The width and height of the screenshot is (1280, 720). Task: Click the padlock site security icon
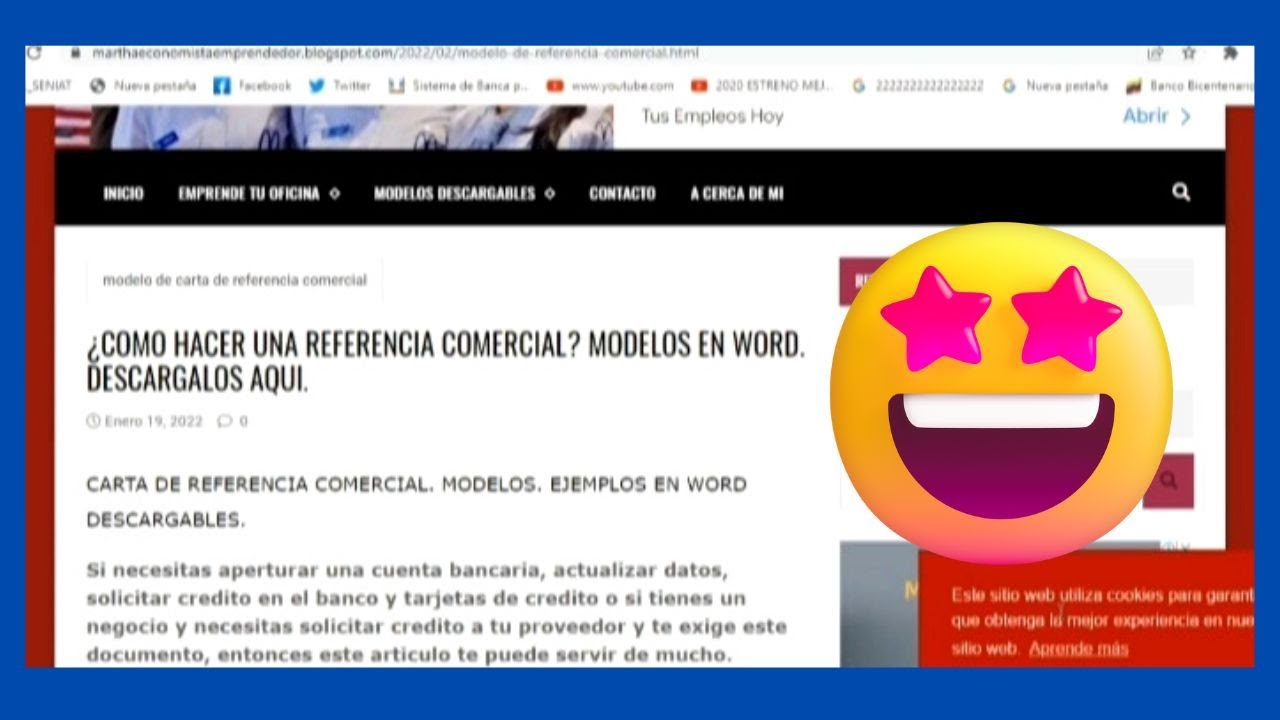[x=74, y=53]
